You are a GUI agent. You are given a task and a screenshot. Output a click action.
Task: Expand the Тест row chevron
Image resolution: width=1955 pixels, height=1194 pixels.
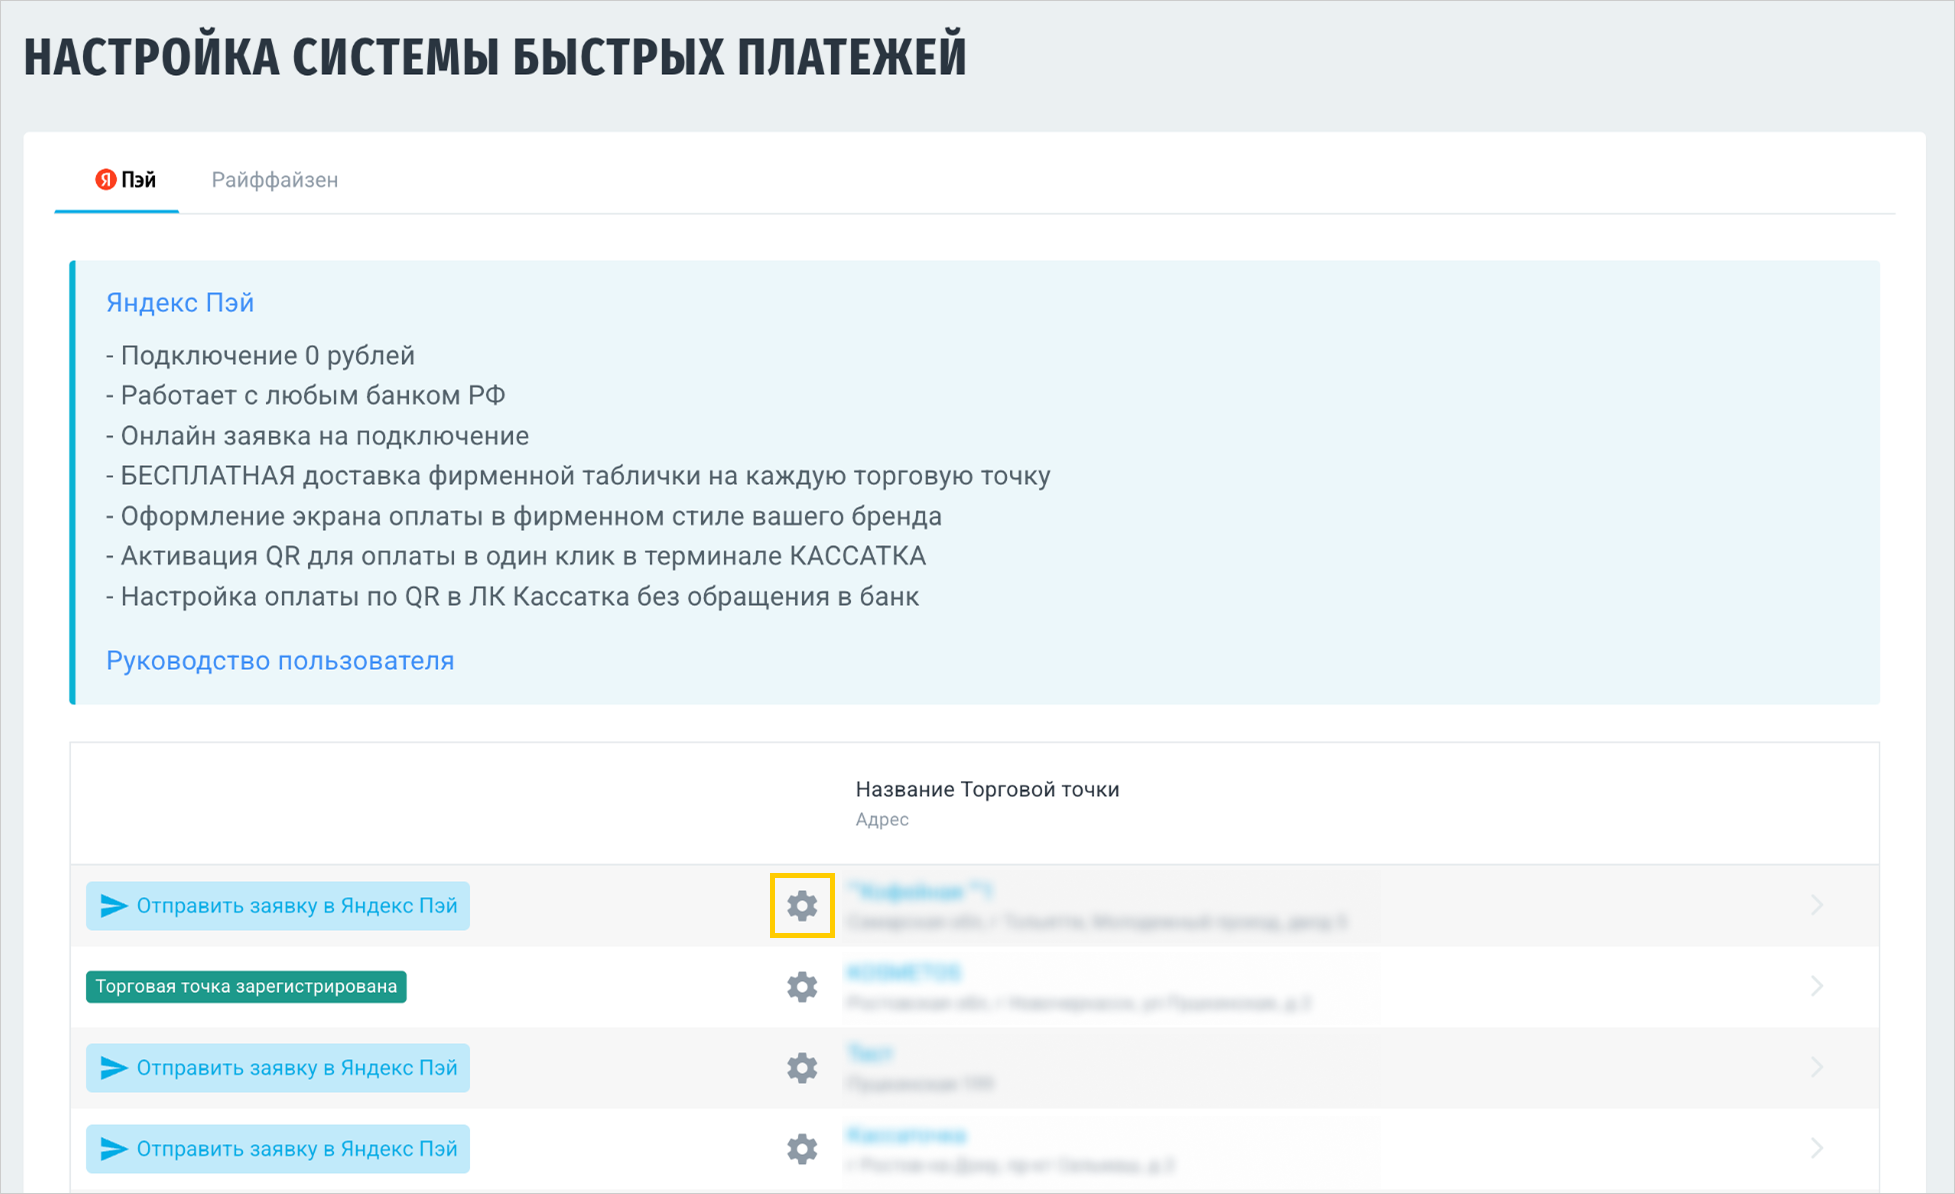pos(1817,1068)
